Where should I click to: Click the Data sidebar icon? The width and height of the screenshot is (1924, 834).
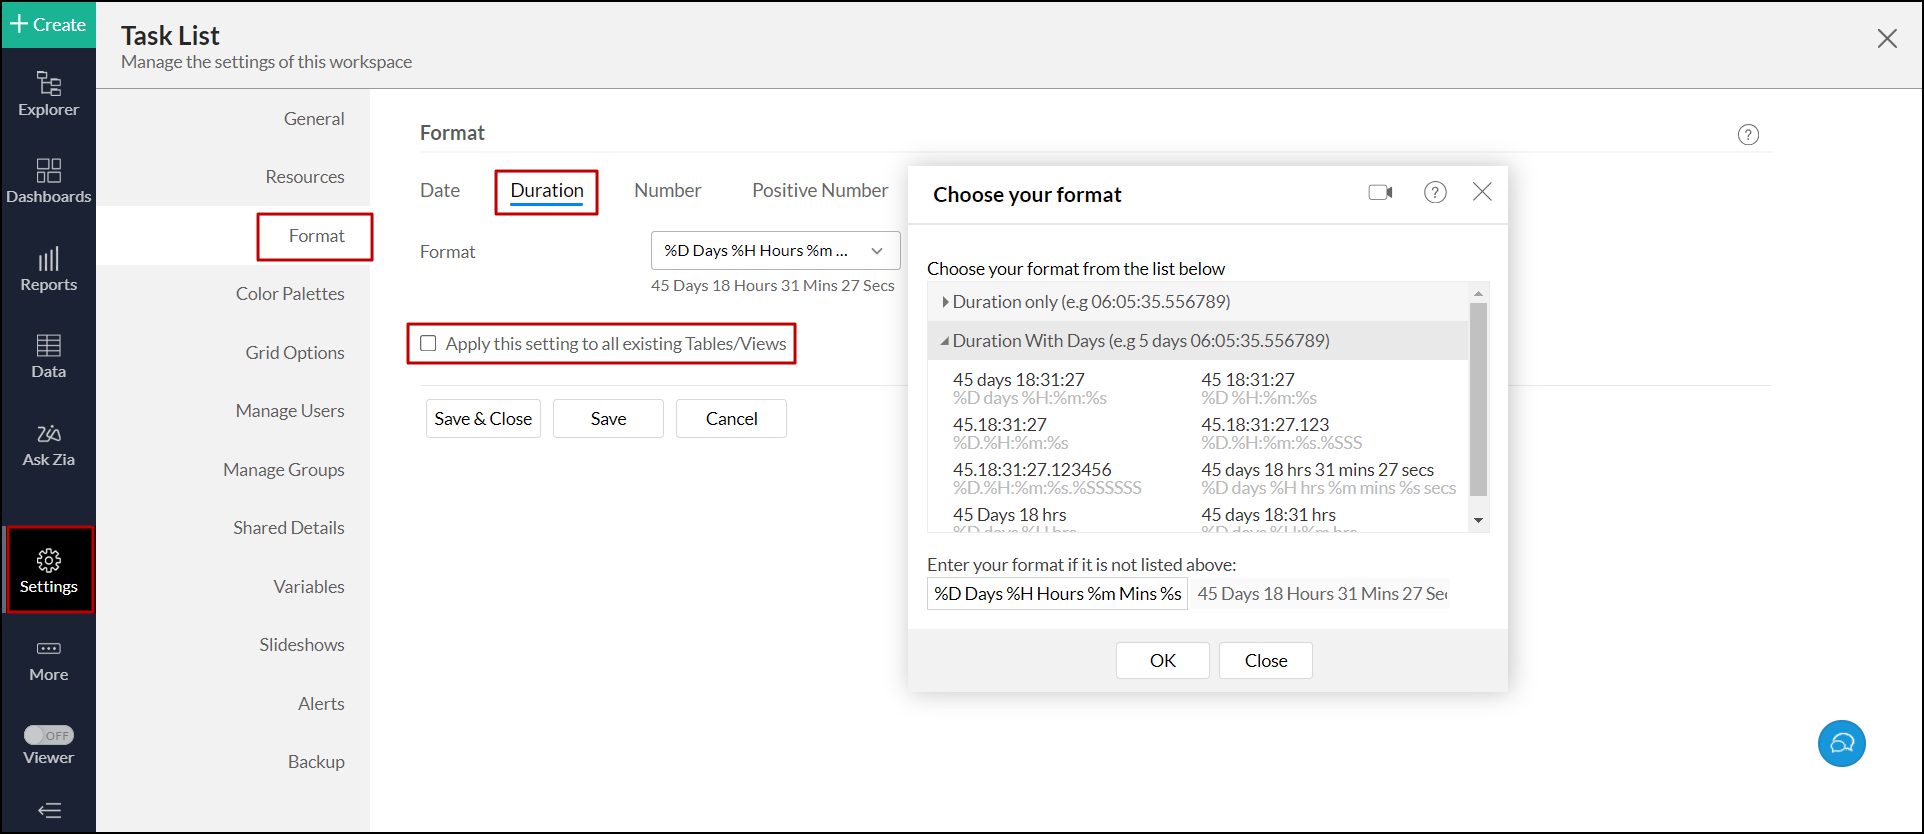click(x=48, y=356)
